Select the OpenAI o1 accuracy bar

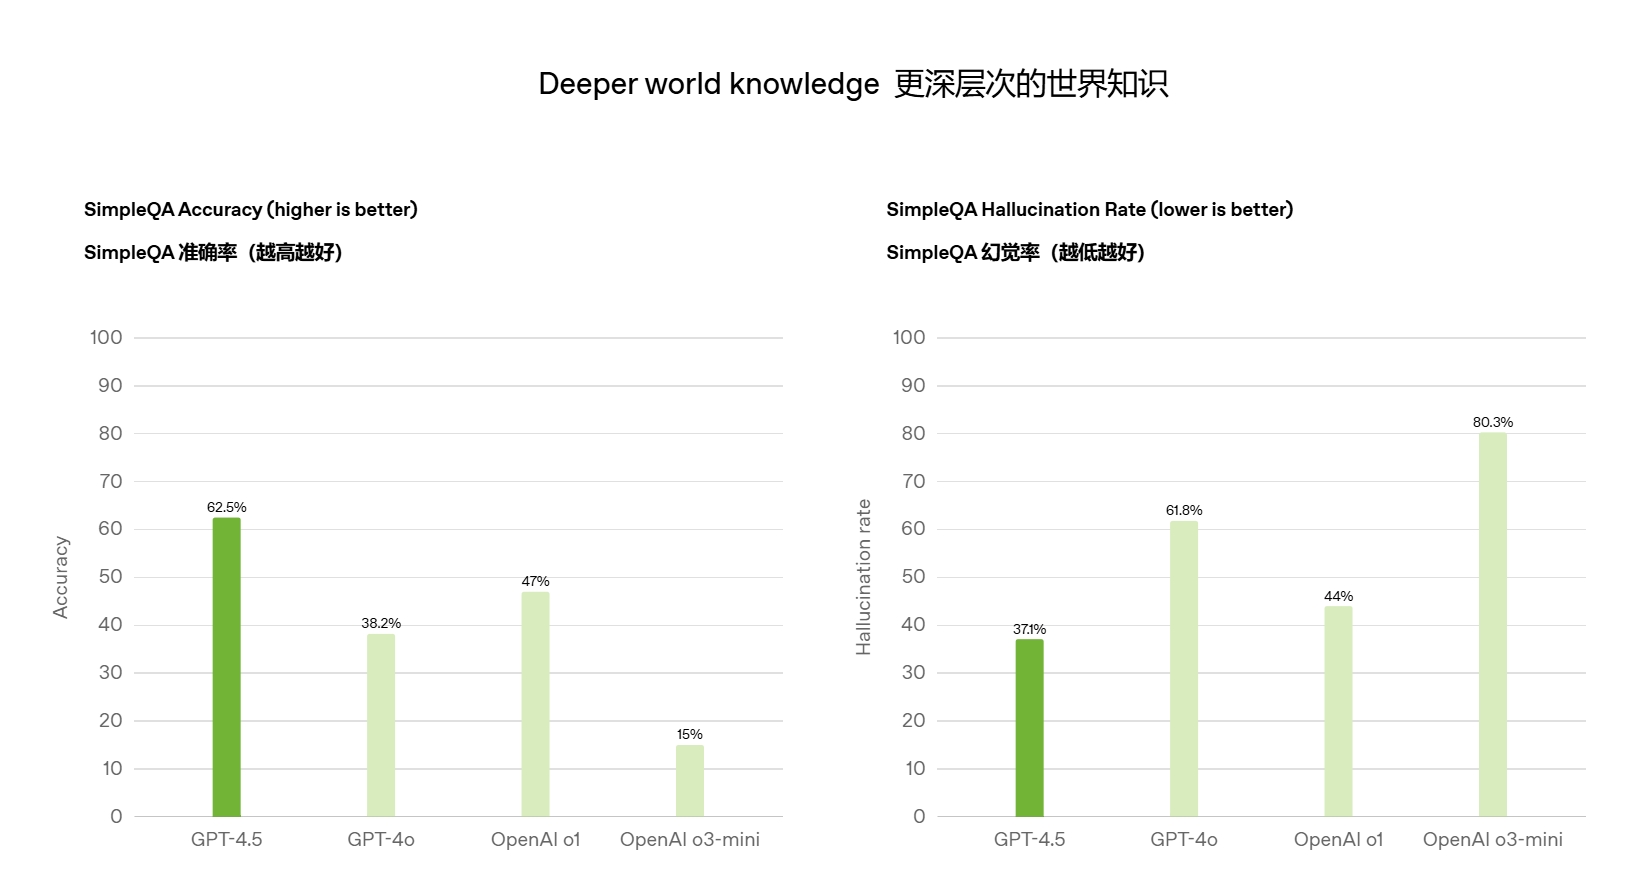pyautogui.click(x=535, y=704)
